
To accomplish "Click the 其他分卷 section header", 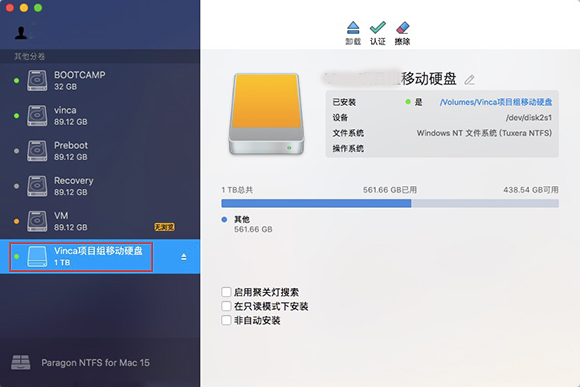I will click(x=30, y=56).
